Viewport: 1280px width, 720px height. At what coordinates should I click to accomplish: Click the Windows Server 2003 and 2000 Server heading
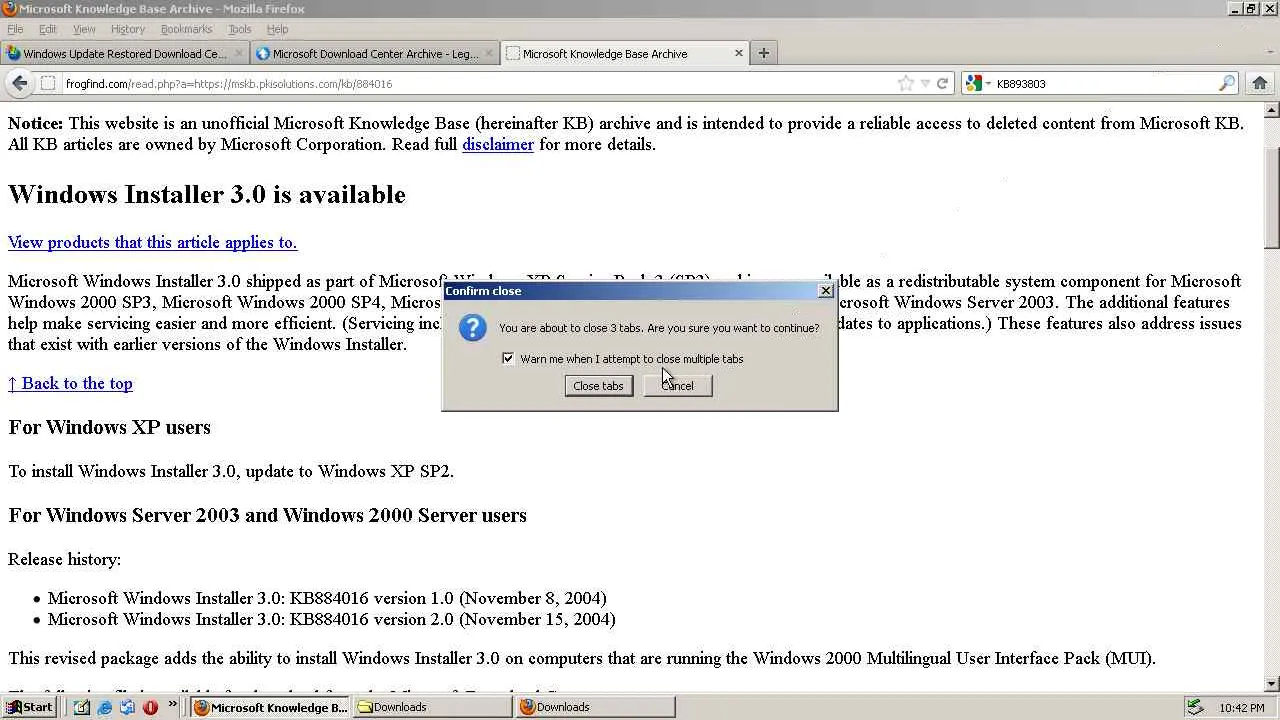[x=268, y=515]
